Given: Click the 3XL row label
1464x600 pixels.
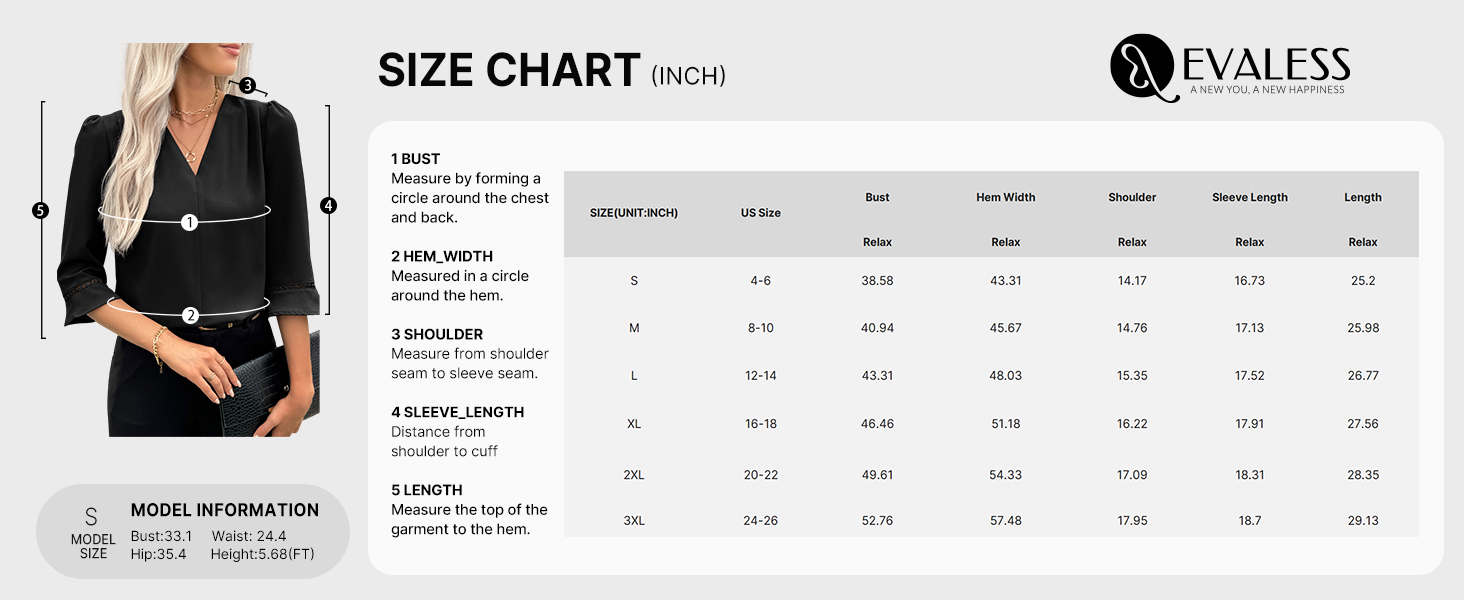Looking at the screenshot, I should click(x=634, y=520).
